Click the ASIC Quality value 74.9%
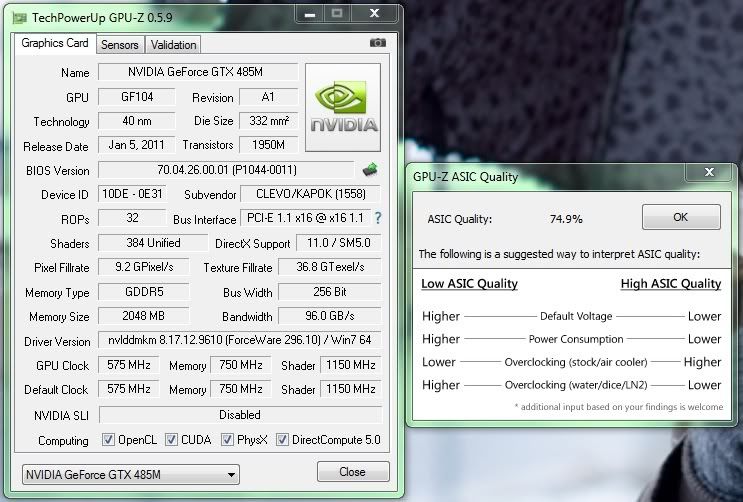This screenshot has width=743, height=502. 566,219
